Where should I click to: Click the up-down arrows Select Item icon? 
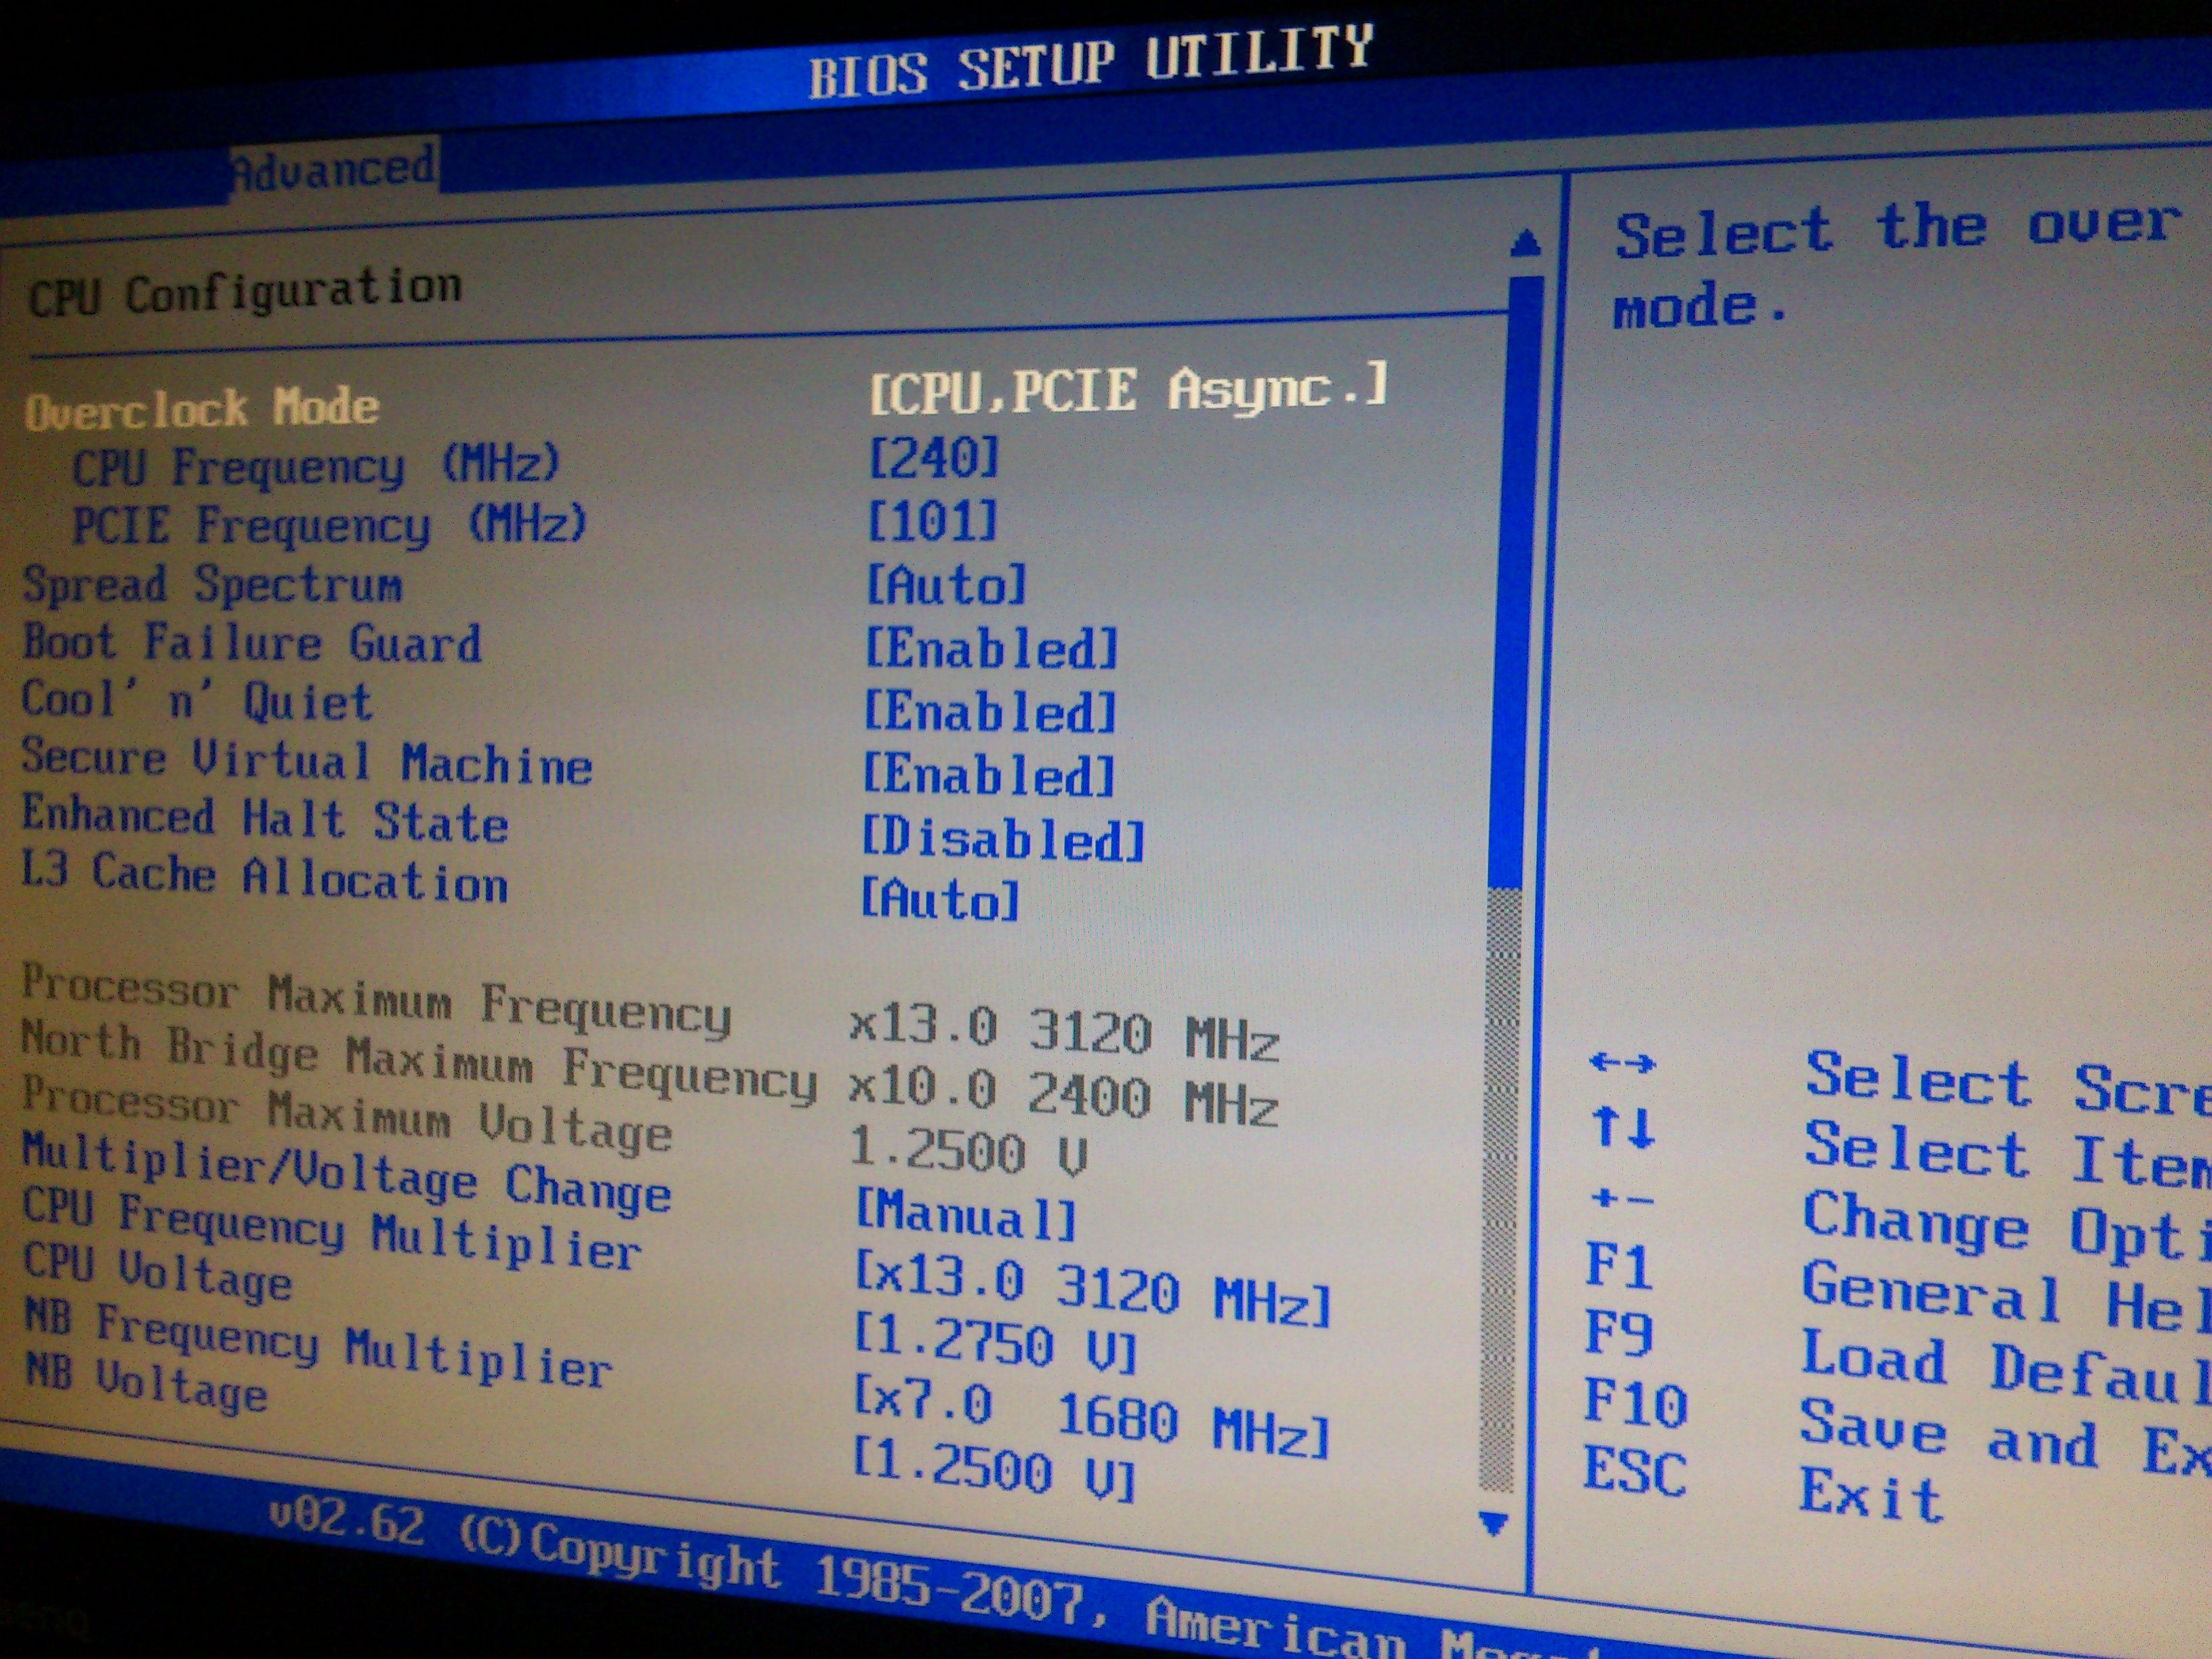[x=1624, y=1128]
